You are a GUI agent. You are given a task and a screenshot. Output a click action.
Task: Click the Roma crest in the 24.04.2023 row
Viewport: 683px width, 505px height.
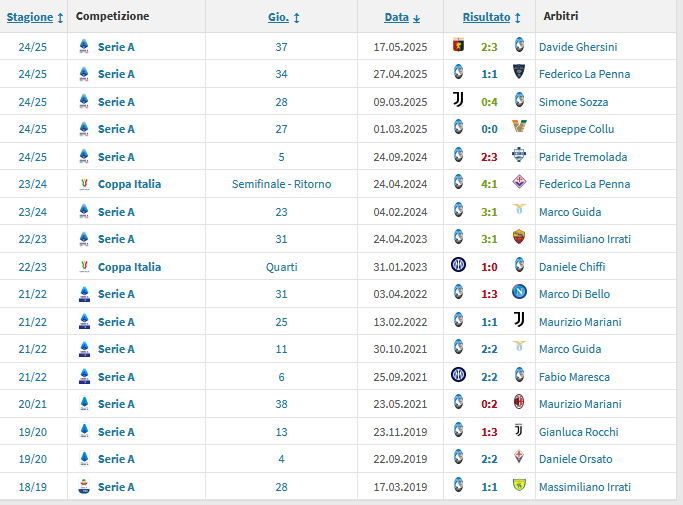click(x=519, y=239)
